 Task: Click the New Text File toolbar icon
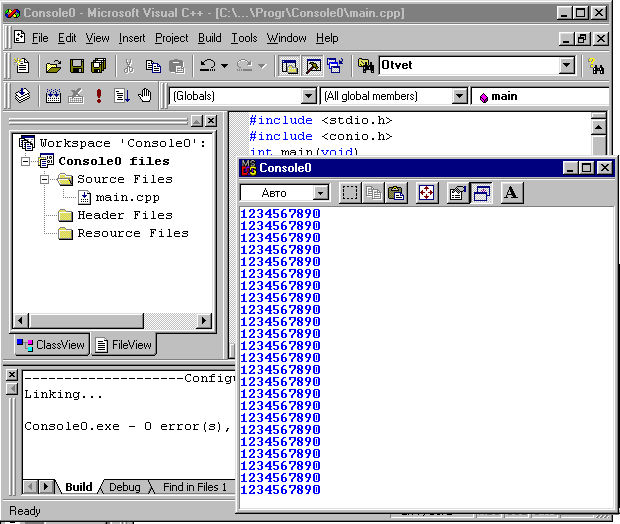[22, 66]
